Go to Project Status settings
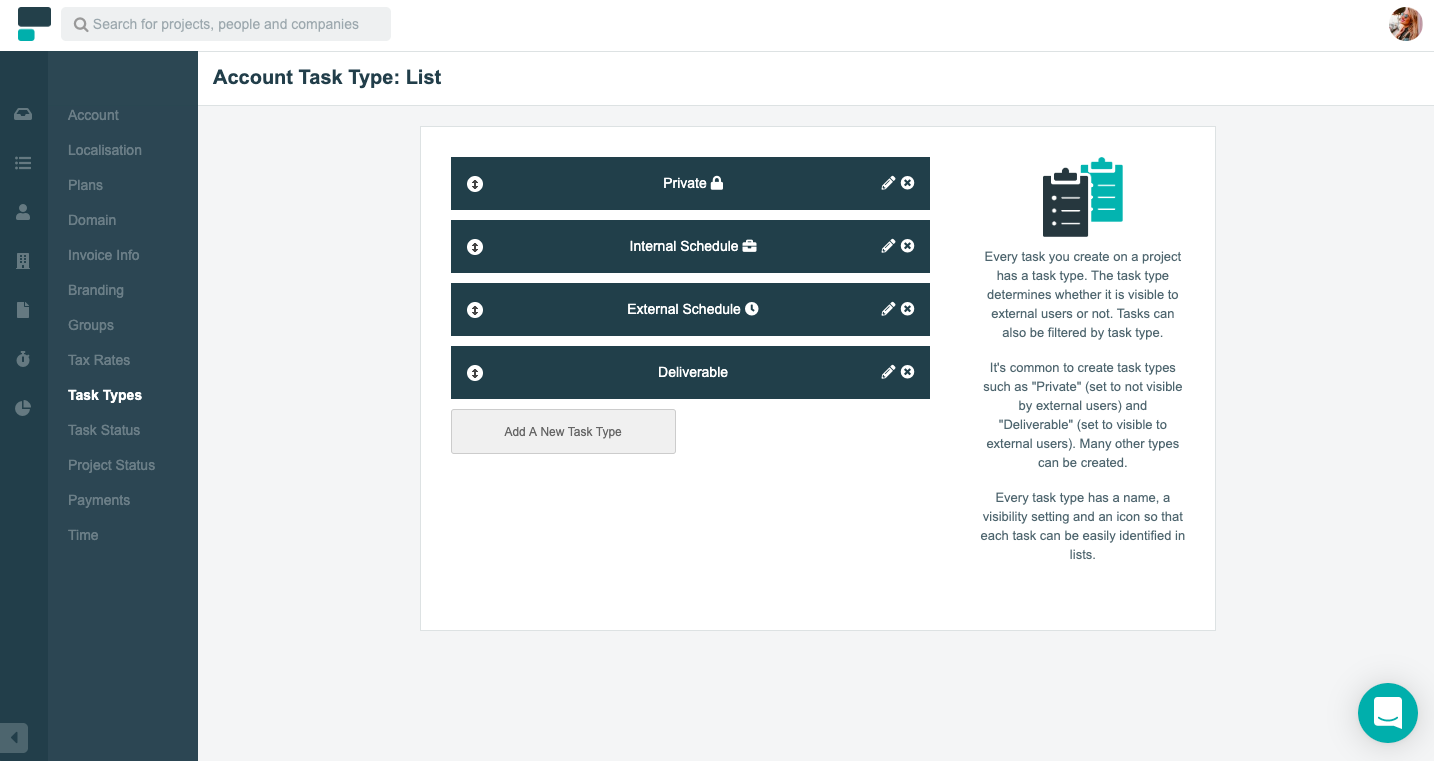The image size is (1434, 761). pos(112,465)
